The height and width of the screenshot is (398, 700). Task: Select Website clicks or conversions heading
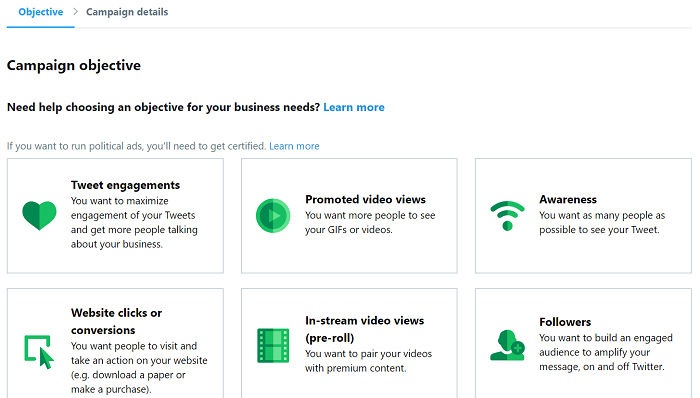[116, 321]
